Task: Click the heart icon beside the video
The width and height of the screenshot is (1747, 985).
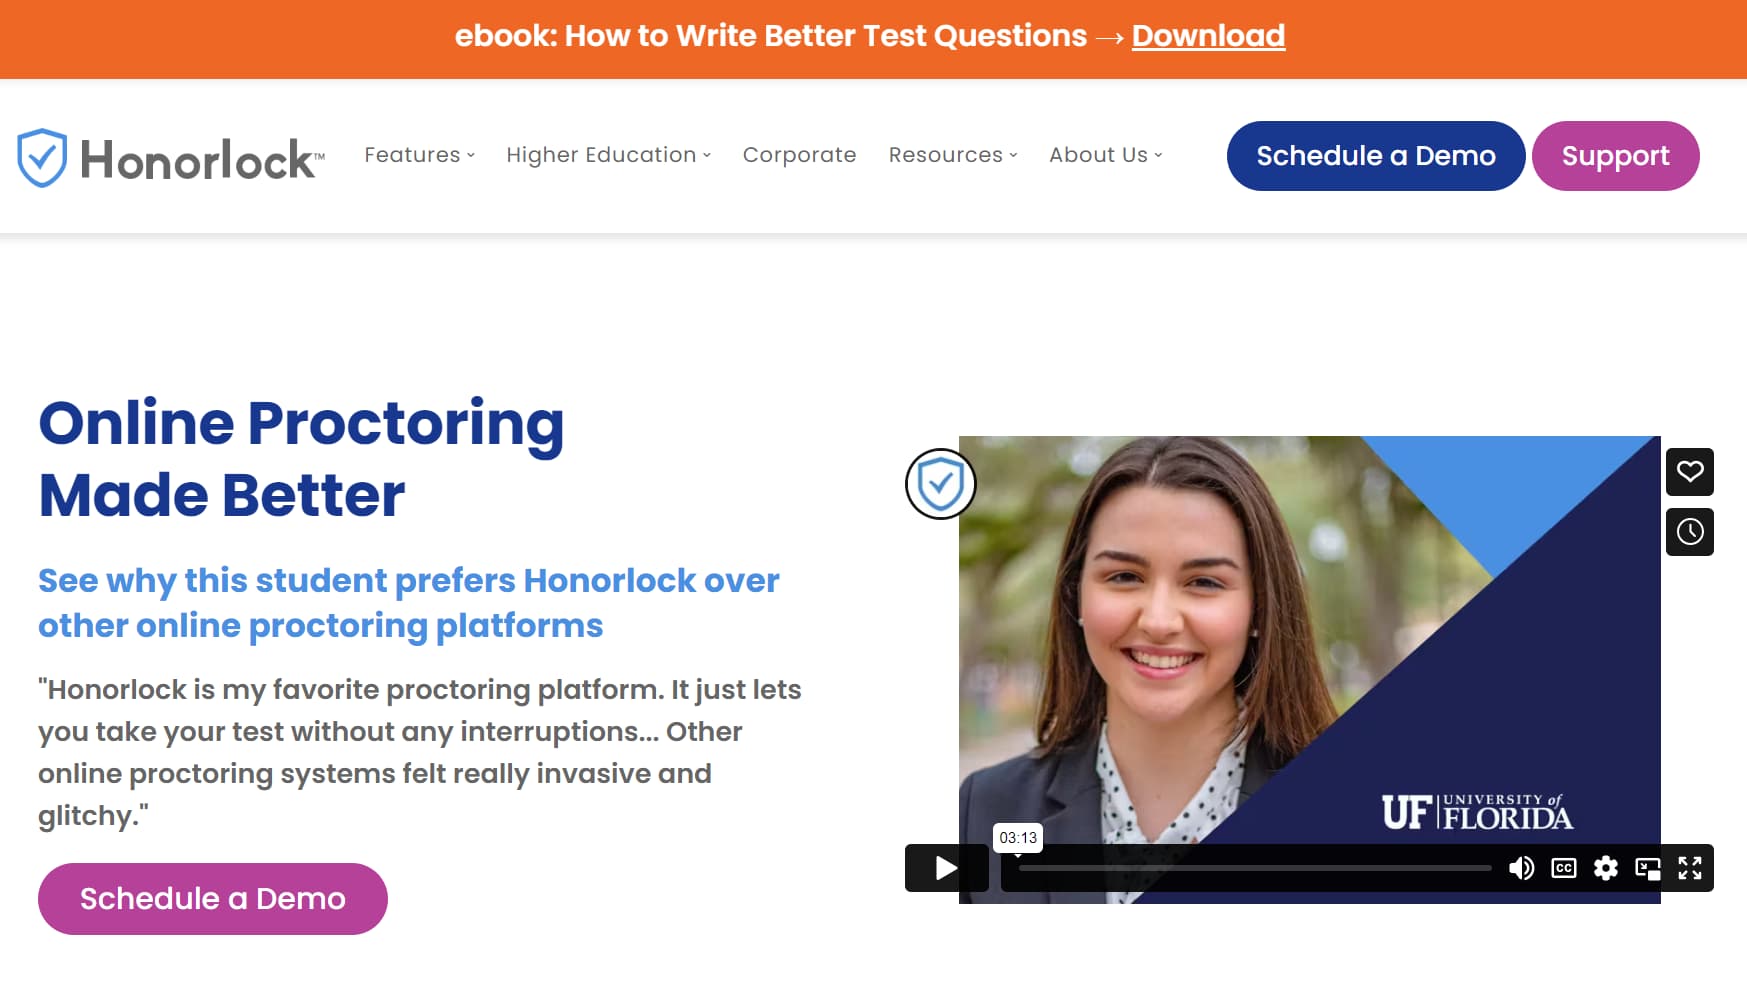Action: coord(1689,472)
